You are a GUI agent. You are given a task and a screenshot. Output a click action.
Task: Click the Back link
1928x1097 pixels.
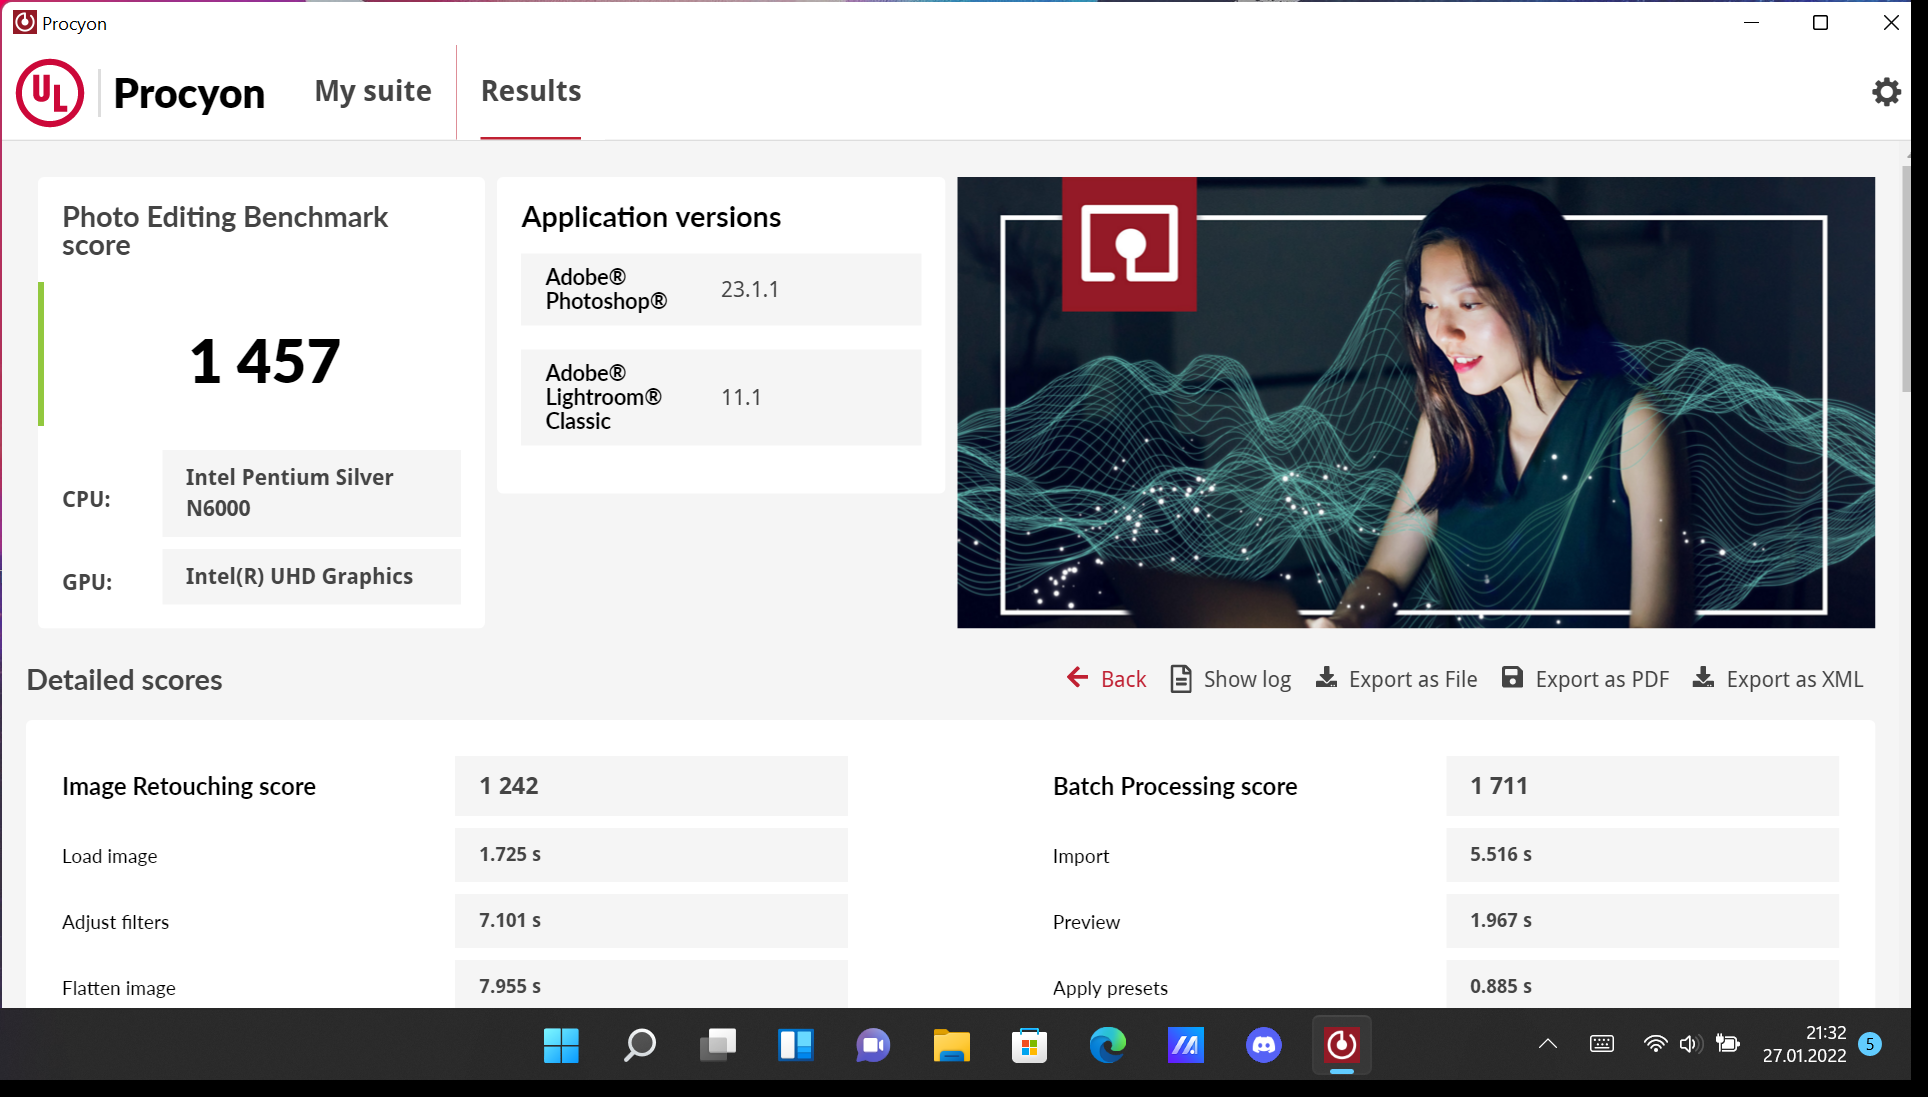pos(1123,679)
